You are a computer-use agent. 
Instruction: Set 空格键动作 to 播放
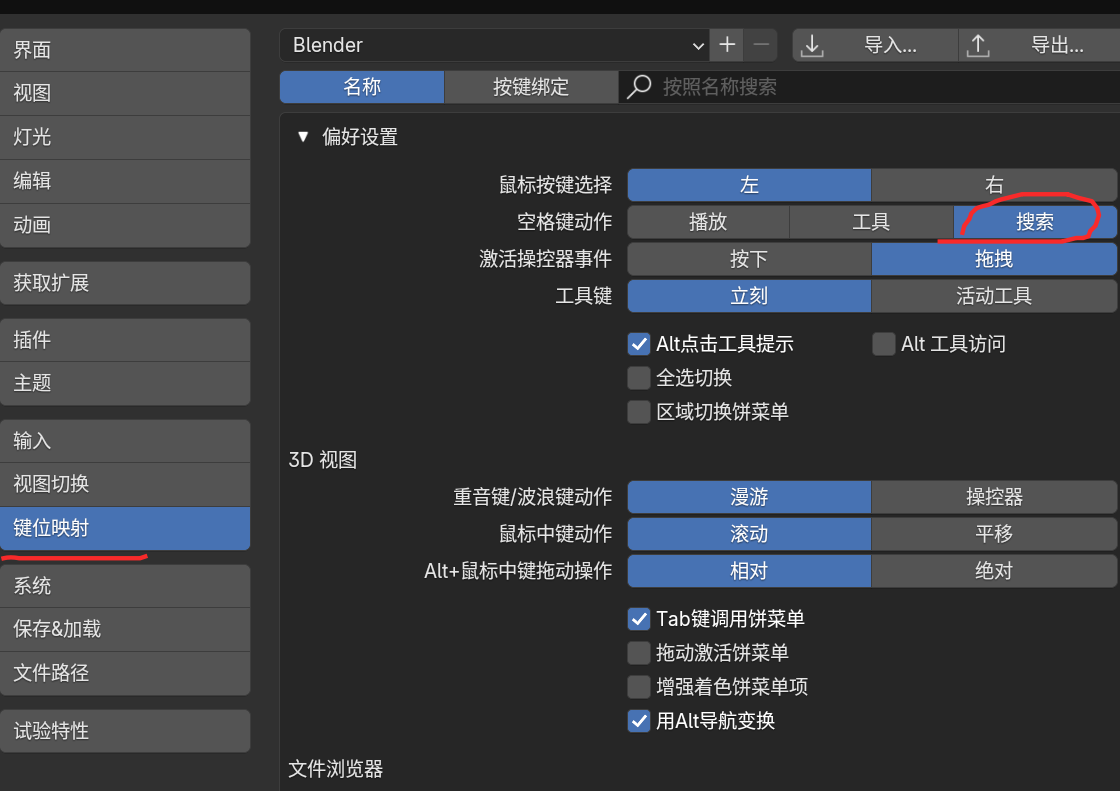(708, 222)
